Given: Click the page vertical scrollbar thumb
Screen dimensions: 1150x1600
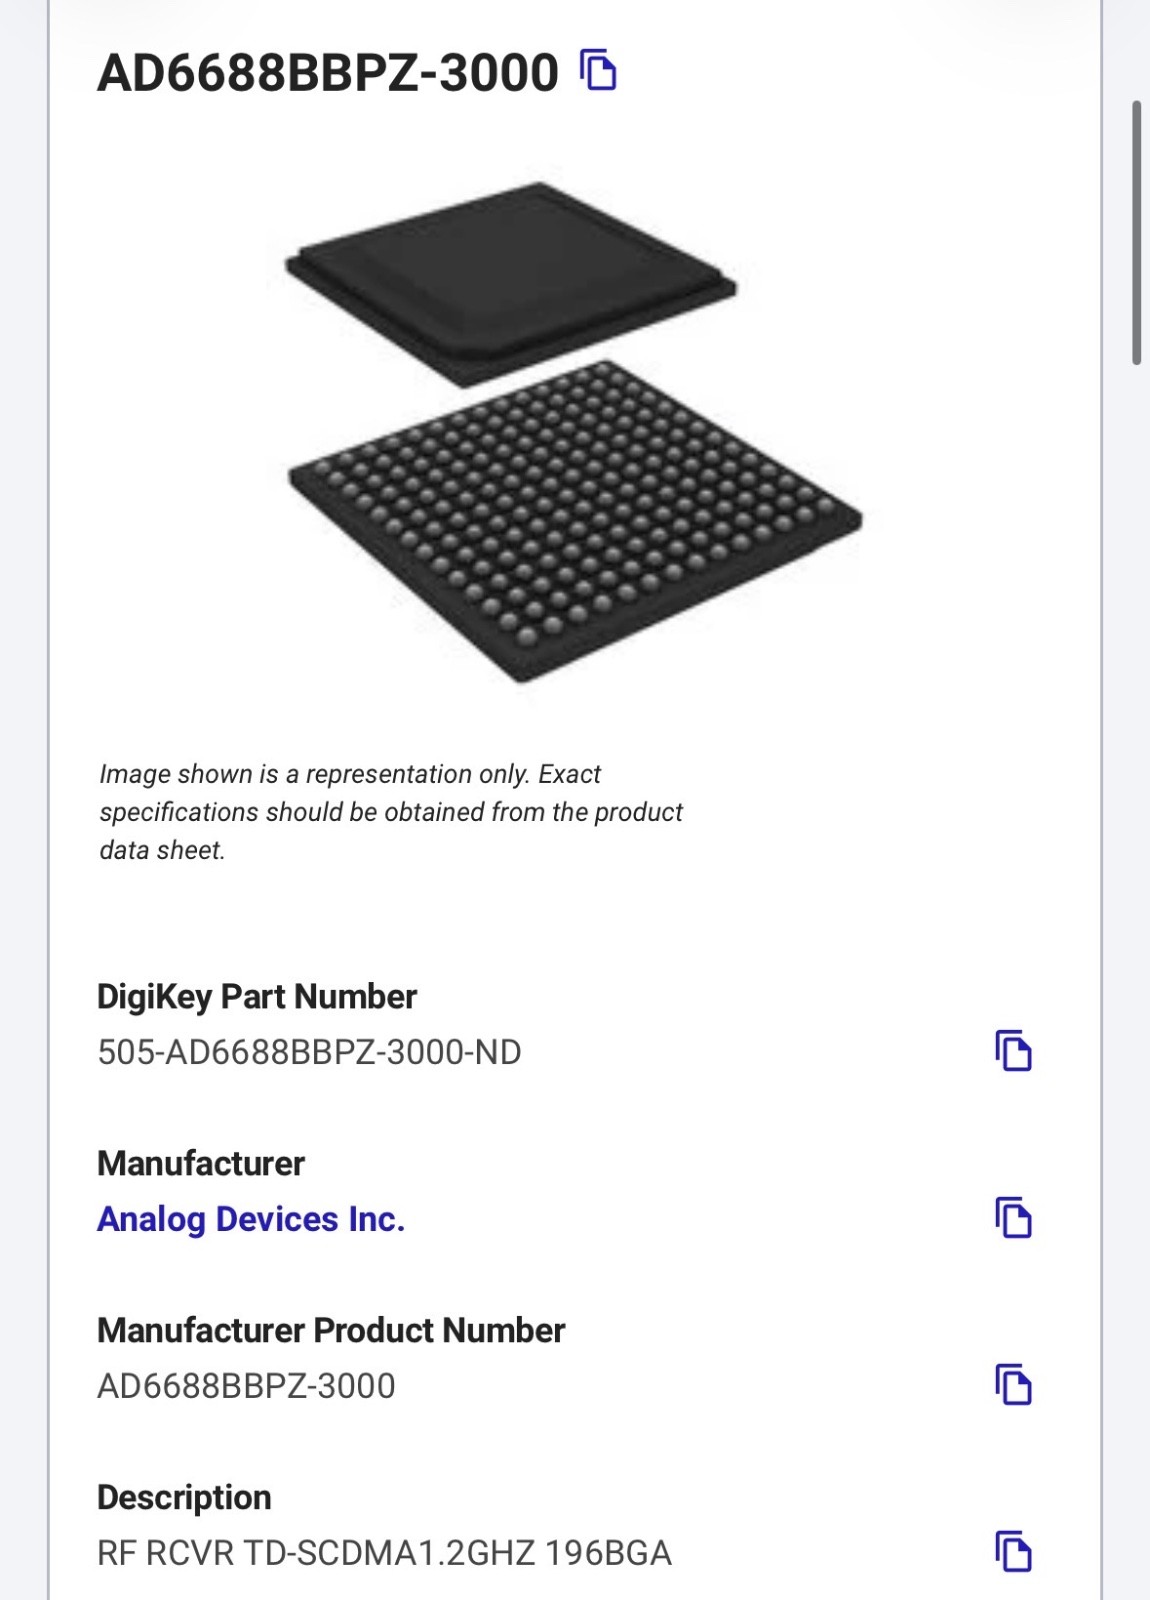Looking at the screenshot, I should coord(1136,232).
